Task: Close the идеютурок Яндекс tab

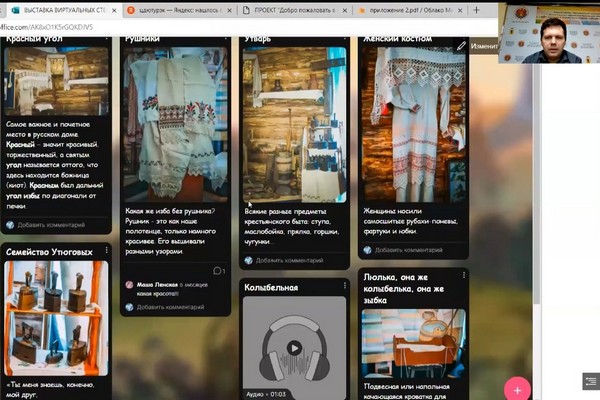Action: (x=230, y=11)
